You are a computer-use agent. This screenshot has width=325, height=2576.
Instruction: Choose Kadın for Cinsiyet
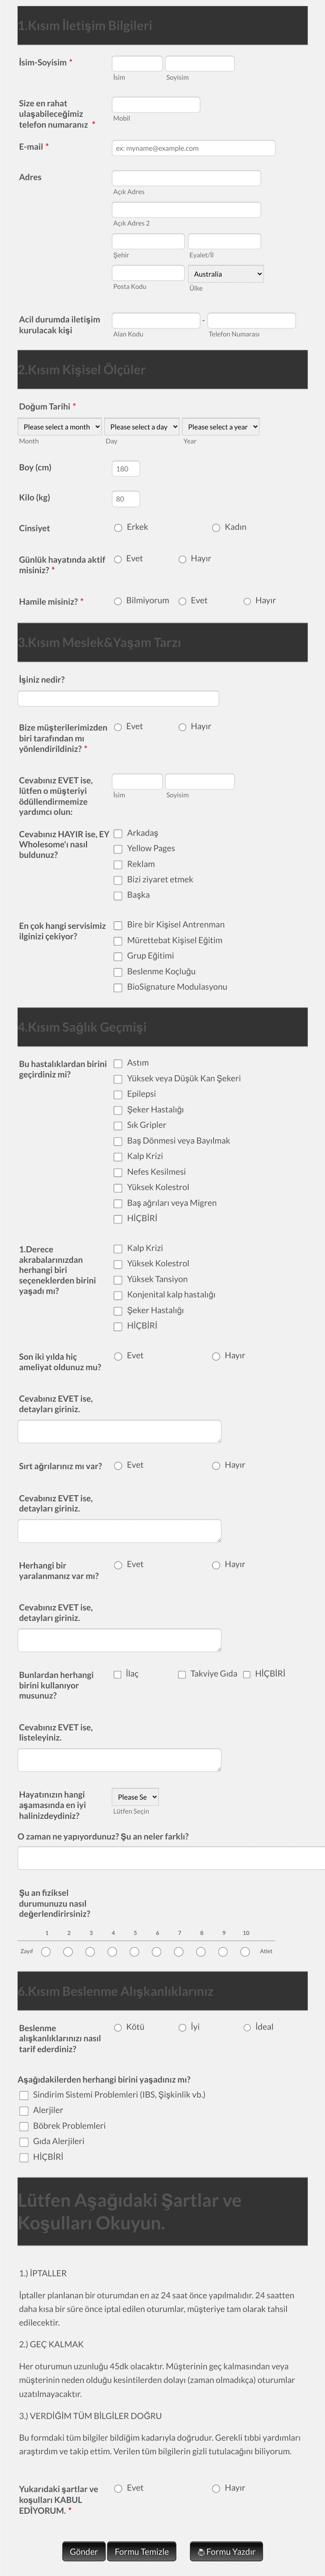click(216, 527)
